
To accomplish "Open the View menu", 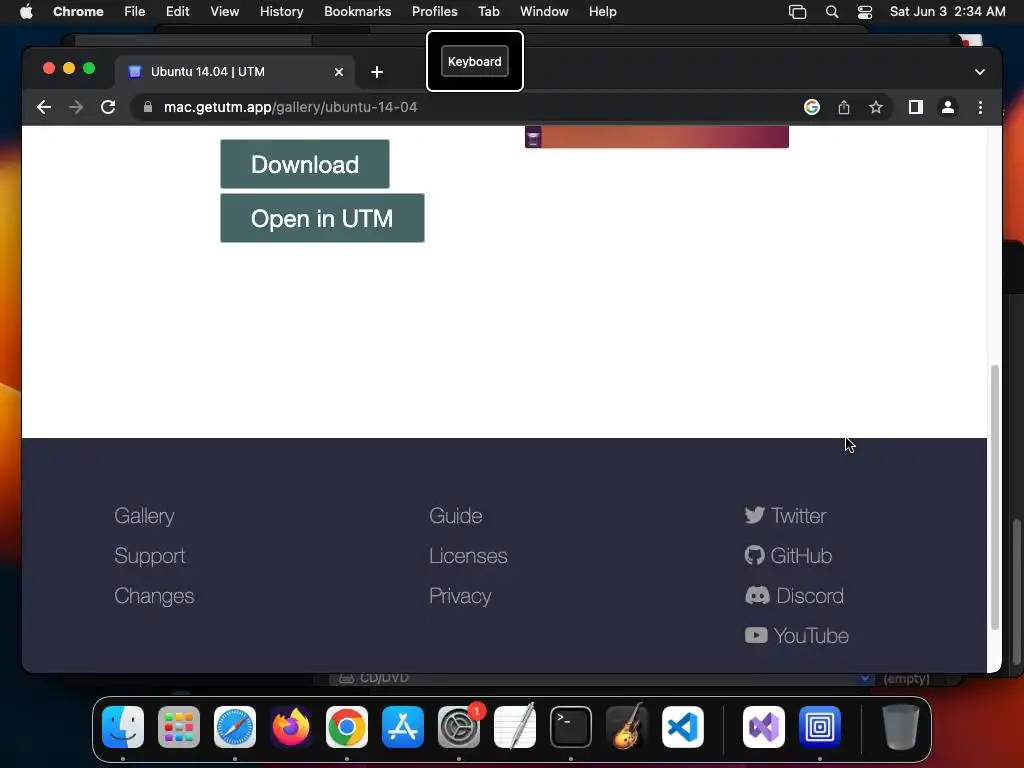I will pyautogui.click(x=225, y=12).
